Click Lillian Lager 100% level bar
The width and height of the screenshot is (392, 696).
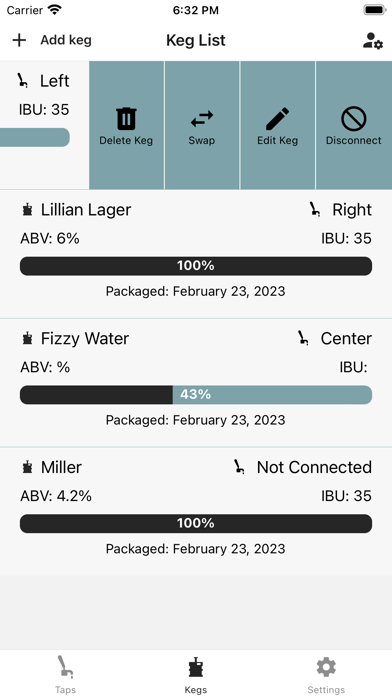(x=196, y=266)
